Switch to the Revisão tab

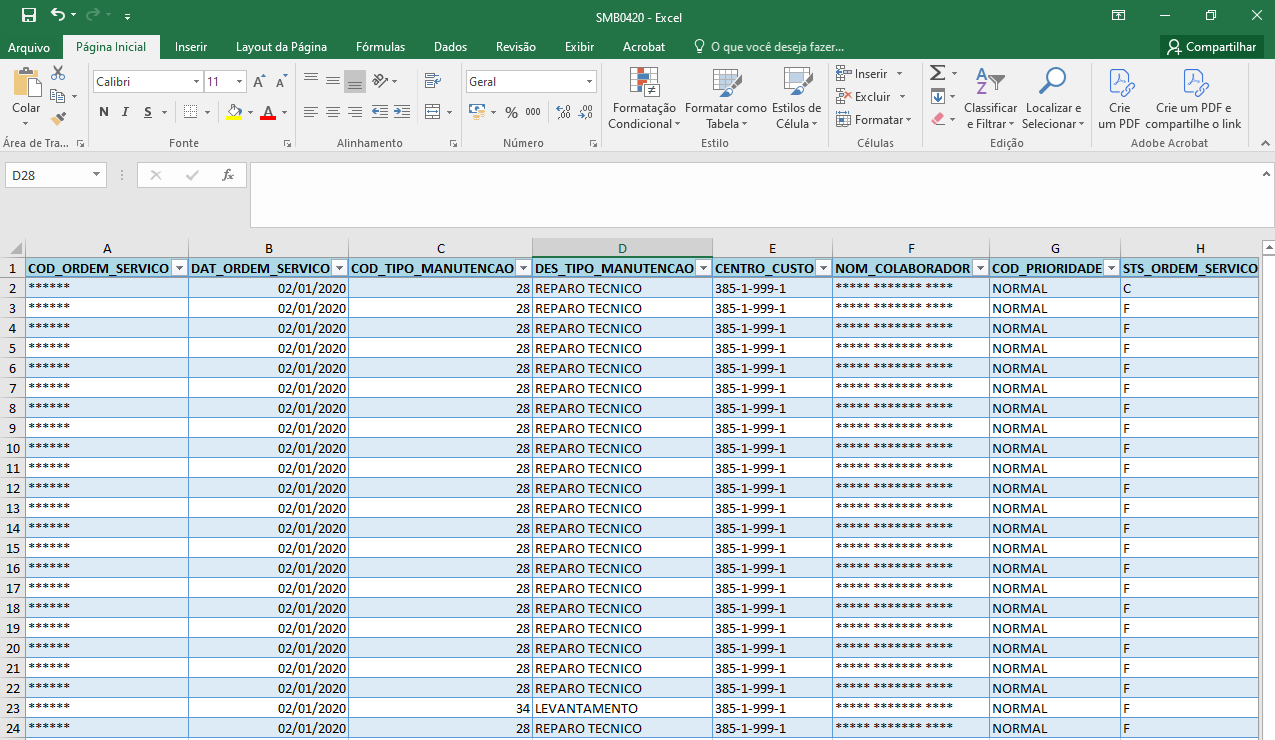tap(516, 47)
